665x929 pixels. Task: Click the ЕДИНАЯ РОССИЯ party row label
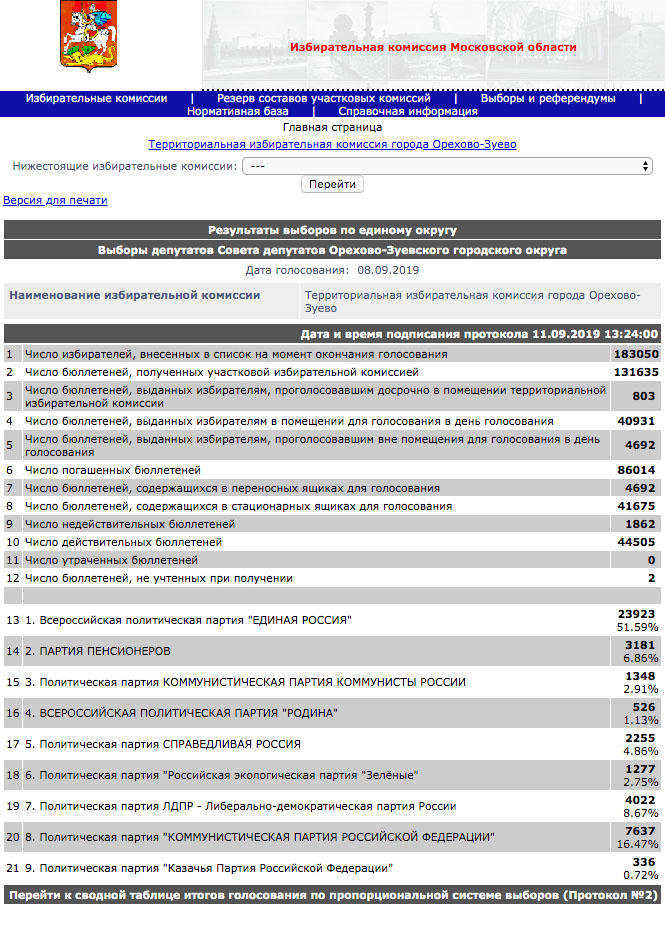(188, 620)
